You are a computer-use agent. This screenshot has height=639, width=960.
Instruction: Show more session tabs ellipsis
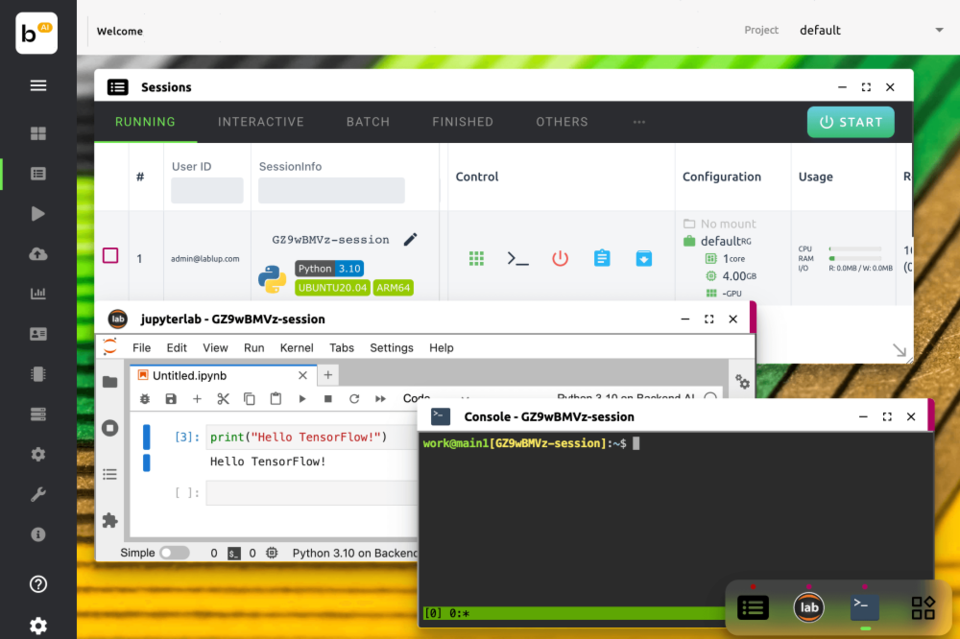(x=639, y=122)
